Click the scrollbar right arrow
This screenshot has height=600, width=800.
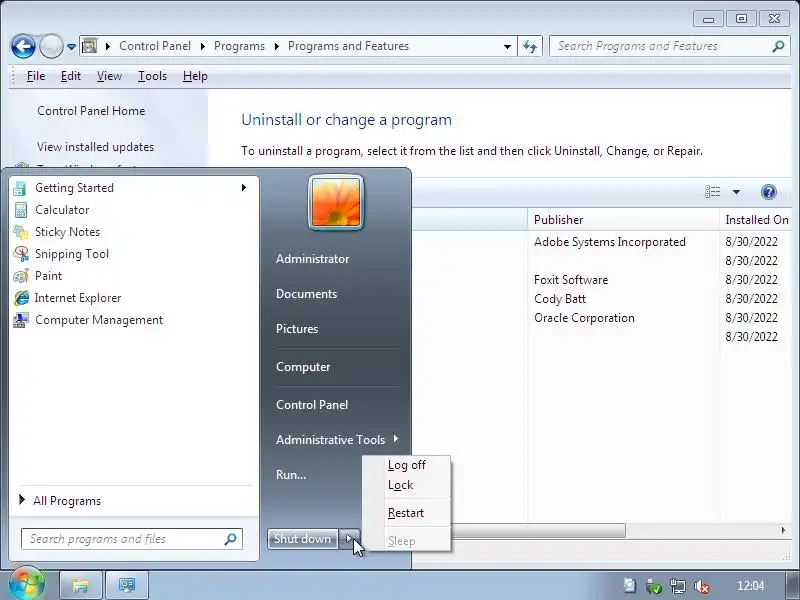[x=783, y=531]
